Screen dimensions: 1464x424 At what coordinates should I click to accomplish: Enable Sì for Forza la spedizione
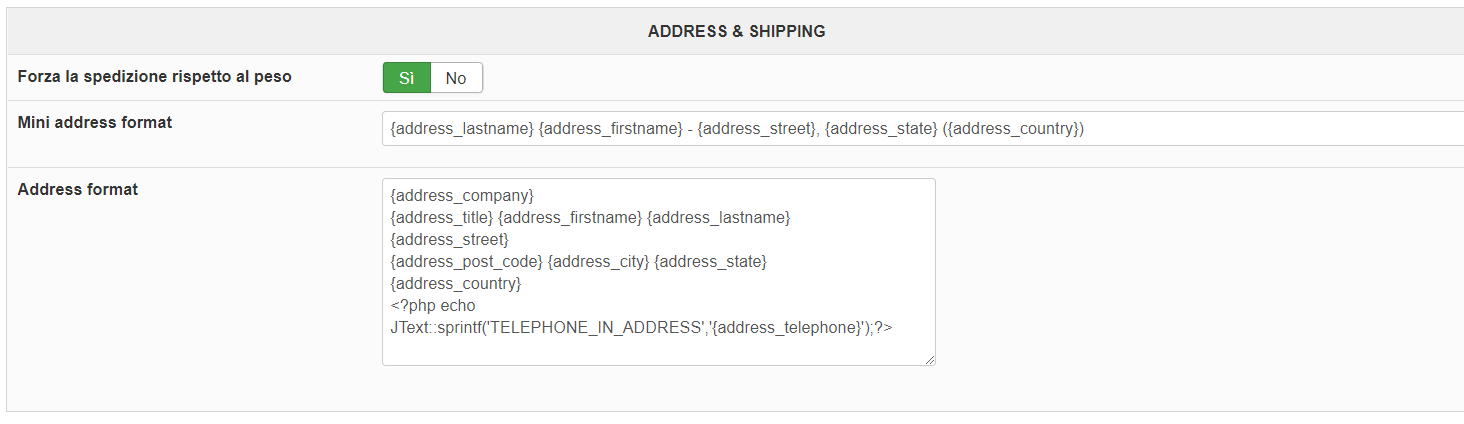(x=406, y=78)
